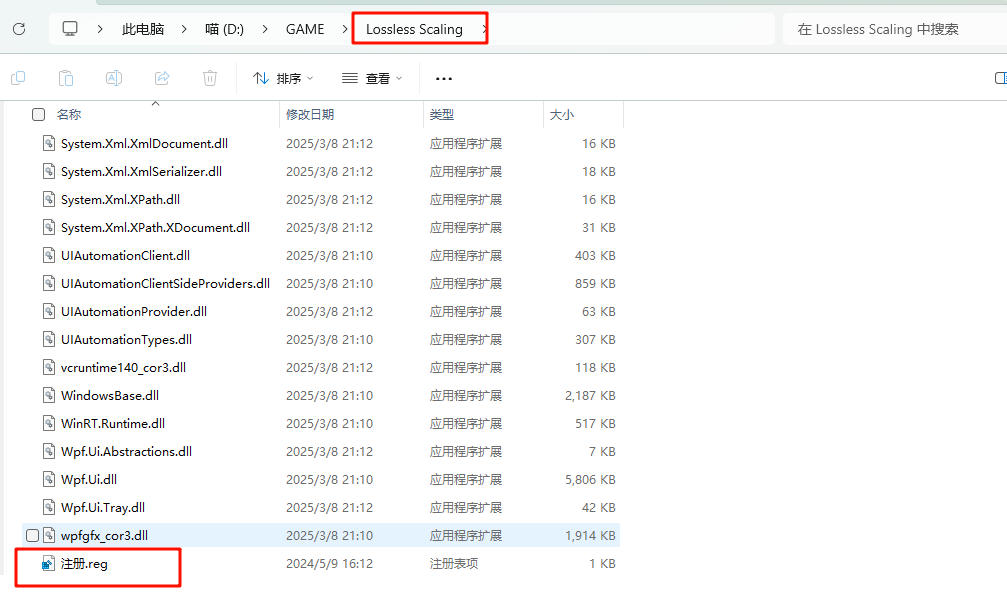Image resolution: width=1007 pixels, height=598 pixels.
Task: Sort by 类型 column header
Action: (x=442, y=114)
